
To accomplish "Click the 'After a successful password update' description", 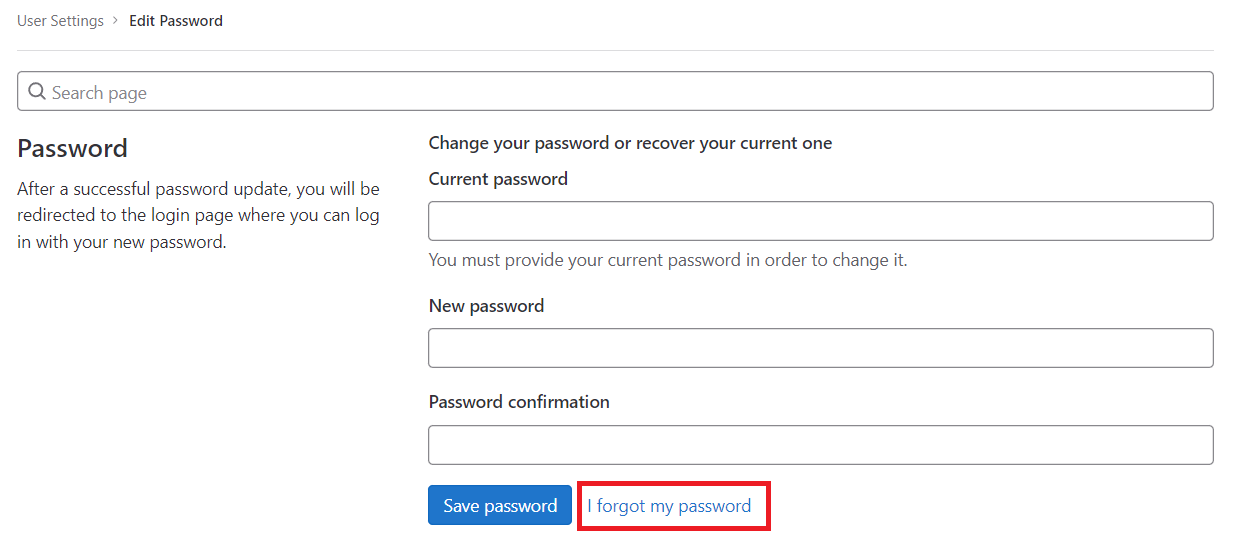I will point(199,215).
